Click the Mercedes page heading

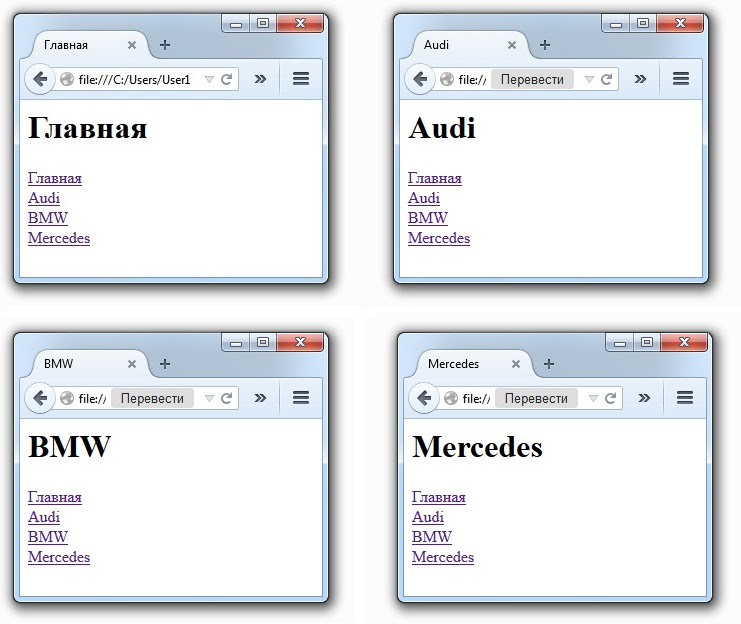click(x=477, y=447)
